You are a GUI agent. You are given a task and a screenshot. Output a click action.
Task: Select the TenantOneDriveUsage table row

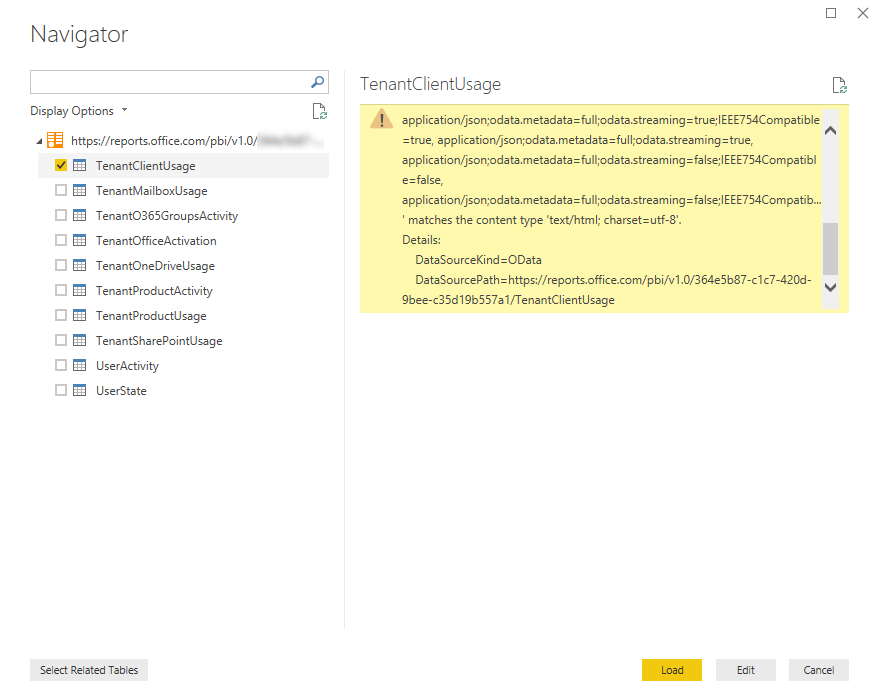[183, 265]
